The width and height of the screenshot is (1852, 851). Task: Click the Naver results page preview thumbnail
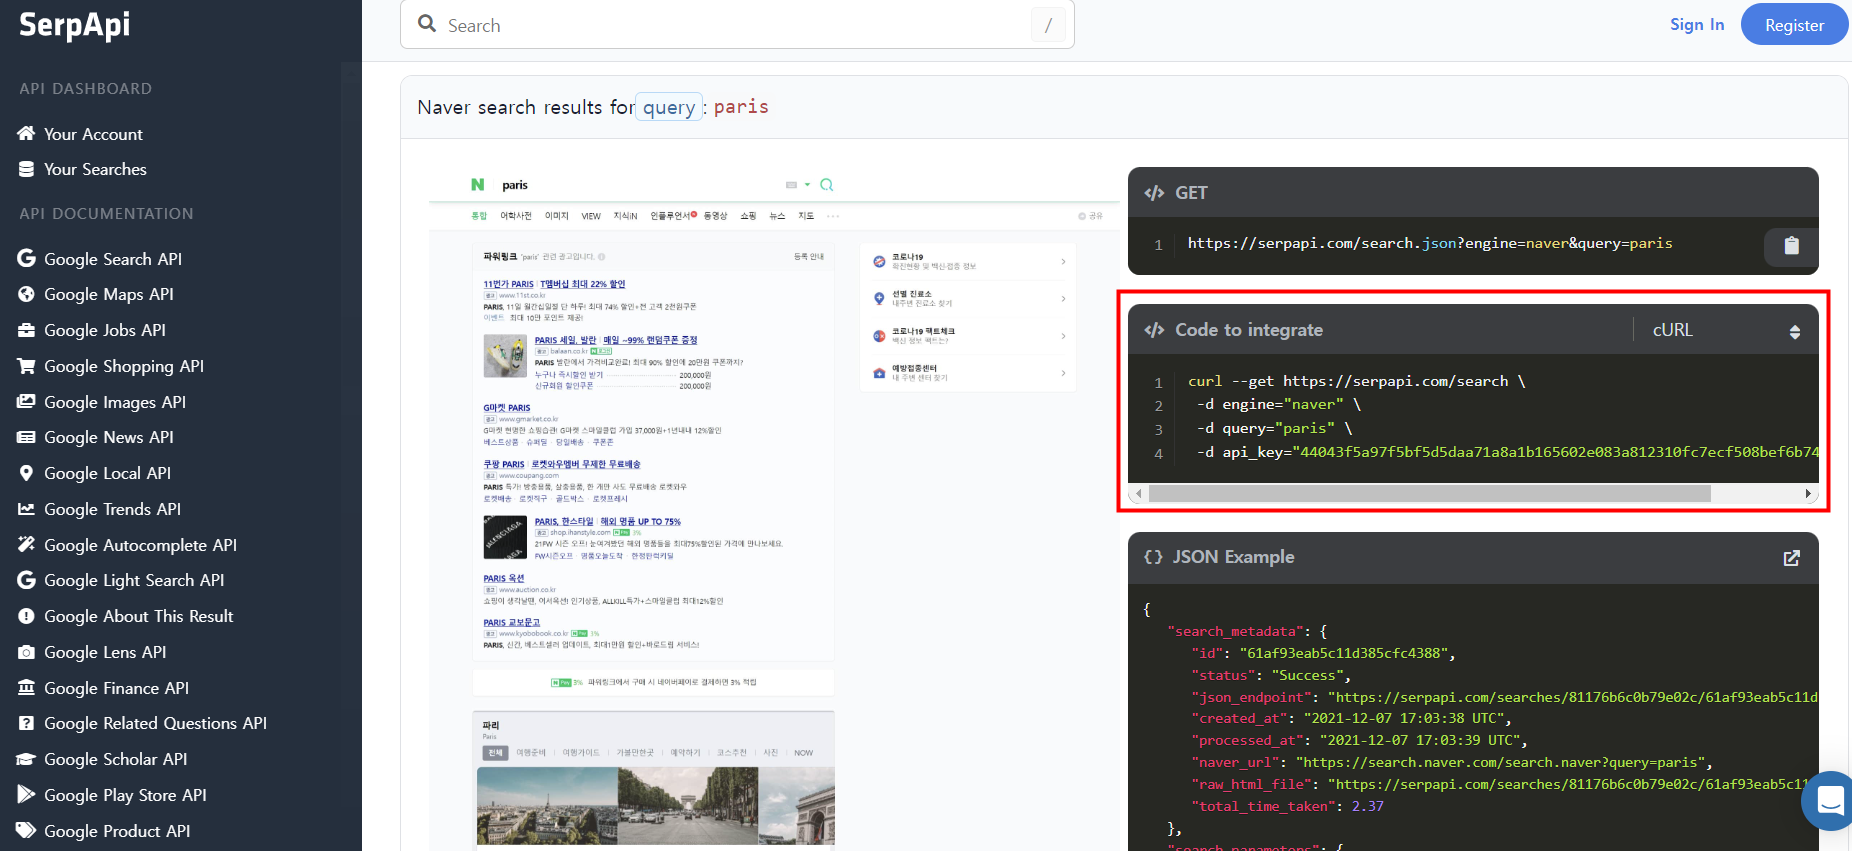(774, 508)
